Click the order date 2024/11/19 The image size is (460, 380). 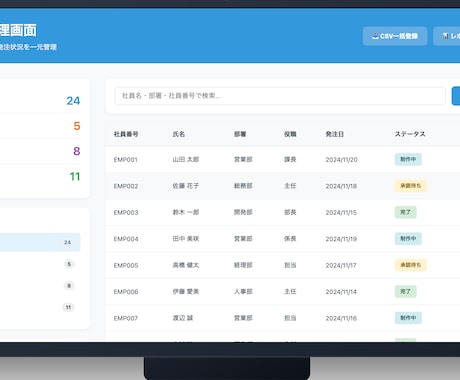341,239
